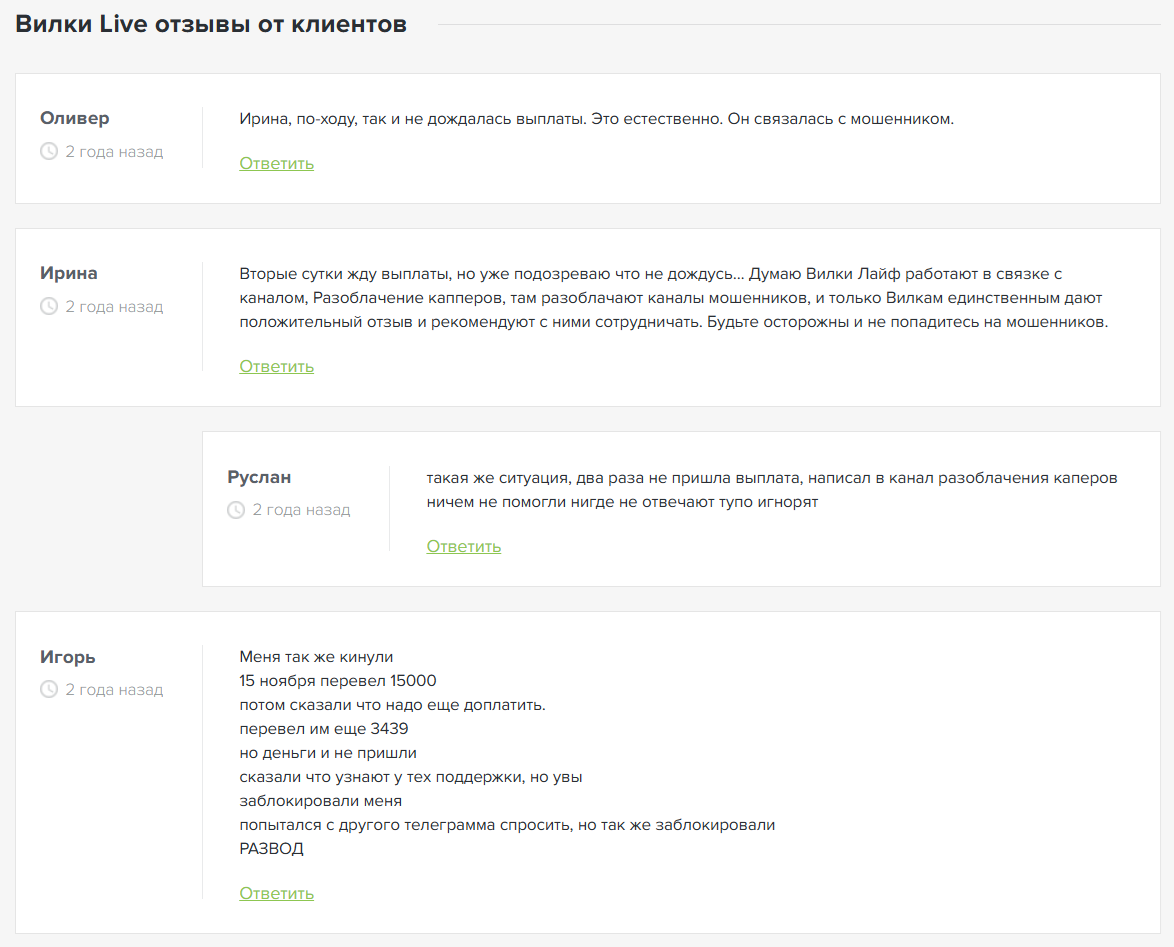Viewport: 1174px width, 947px height.
Task: Click the author name Оливер
Action: point(75,118)
